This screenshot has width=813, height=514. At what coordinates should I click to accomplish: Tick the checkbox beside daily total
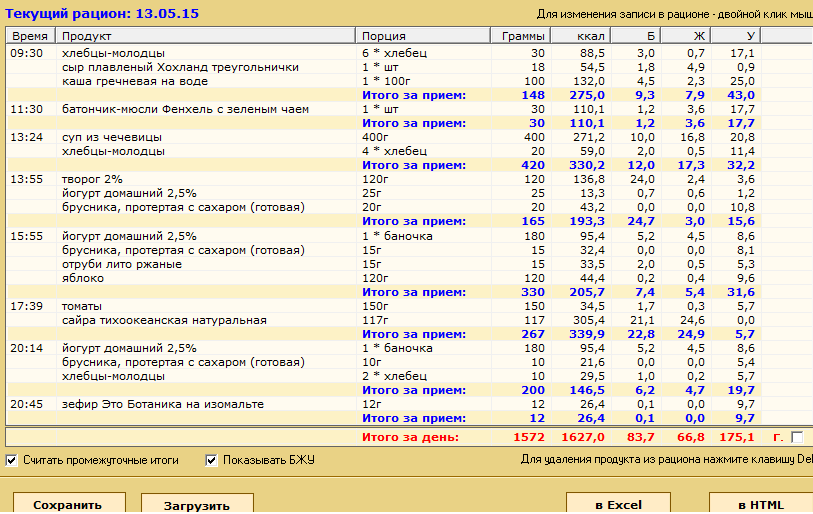[x=797, y=437]
